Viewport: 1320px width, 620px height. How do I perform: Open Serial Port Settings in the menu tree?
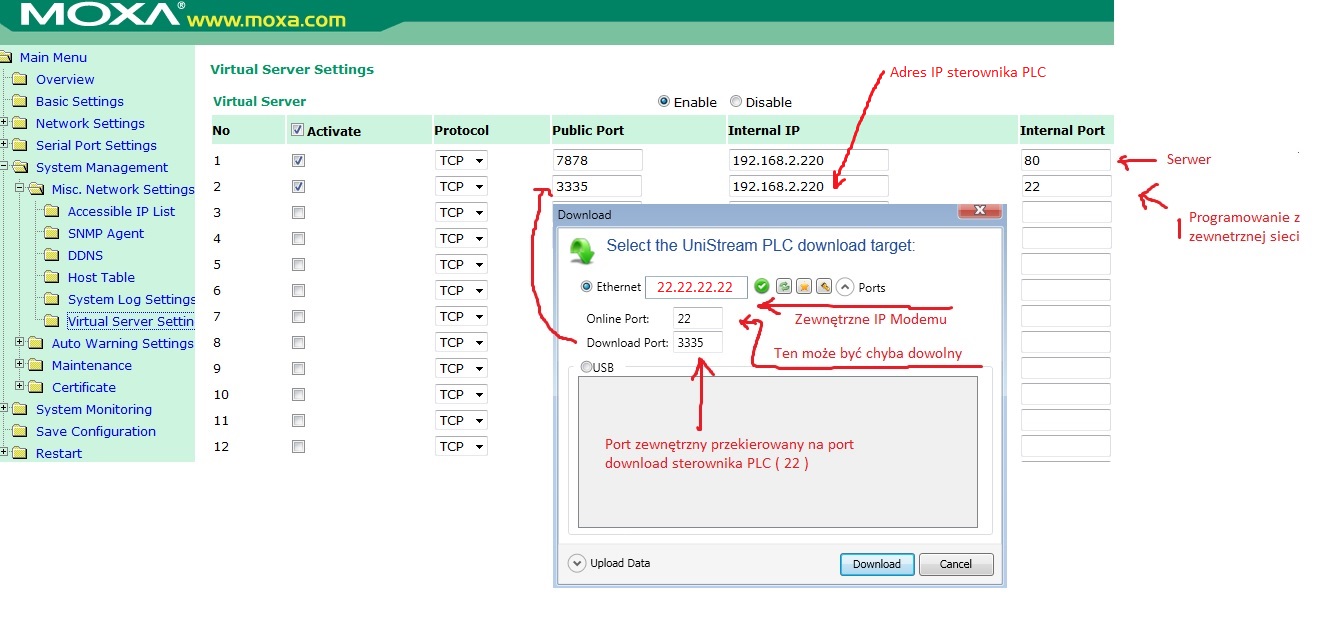point(96,145)
